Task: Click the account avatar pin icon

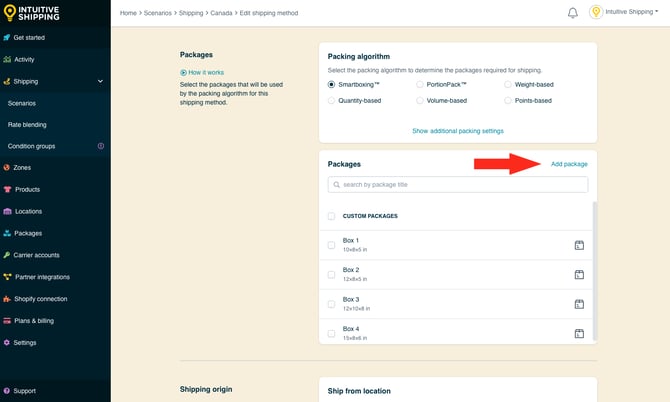Action: pyautogui.click(x=596, y=12)
